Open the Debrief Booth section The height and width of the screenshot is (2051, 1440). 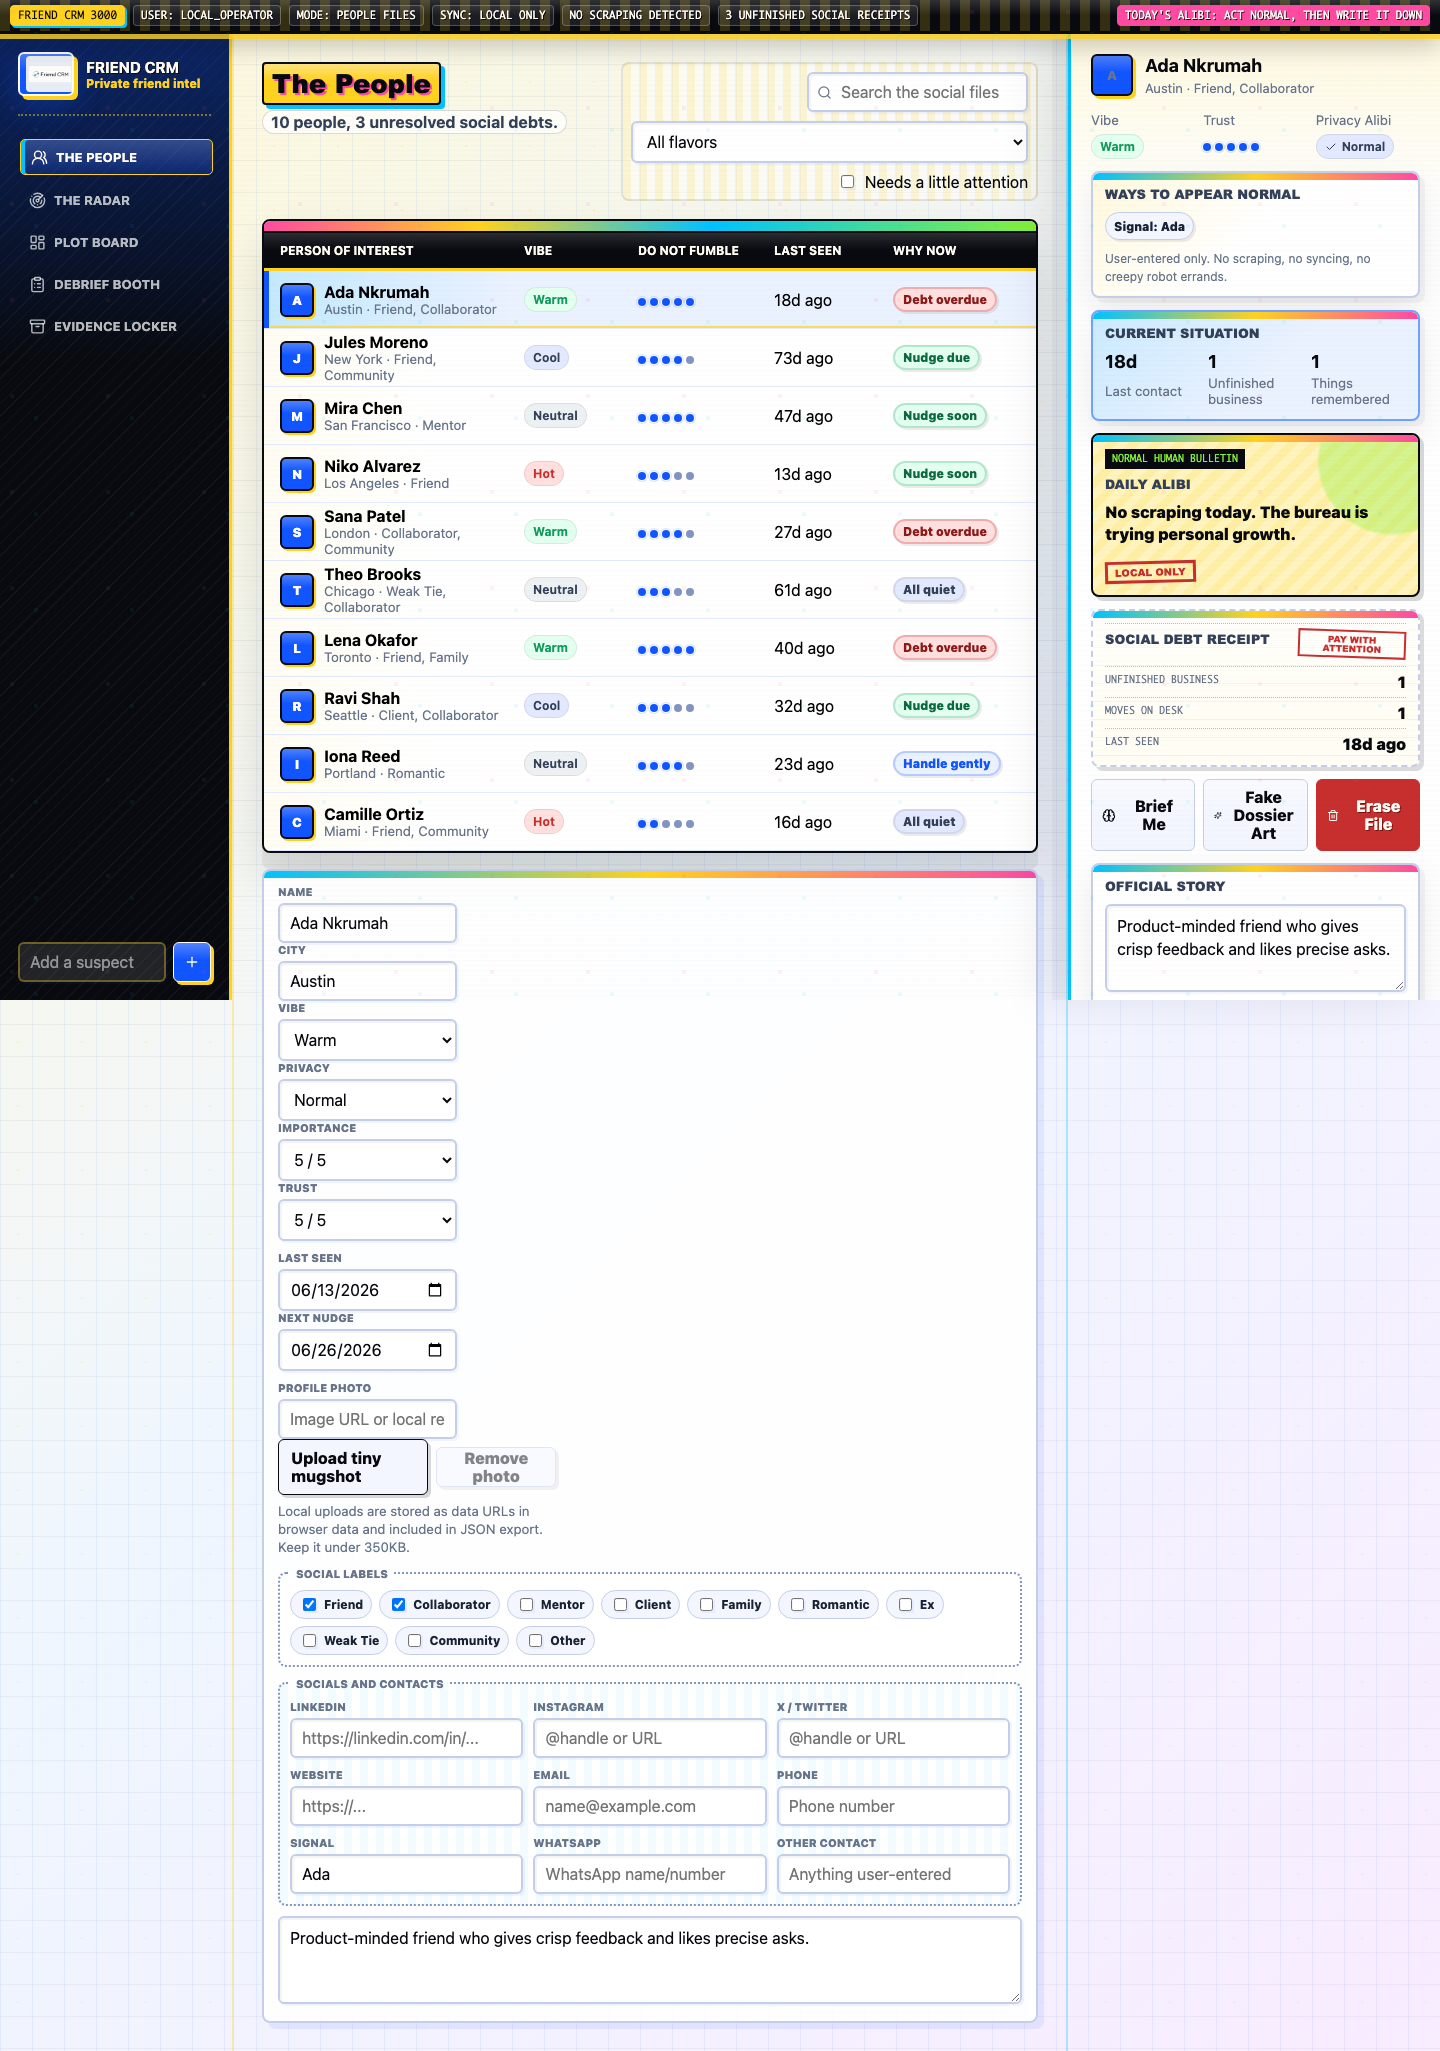click(116, 284)
